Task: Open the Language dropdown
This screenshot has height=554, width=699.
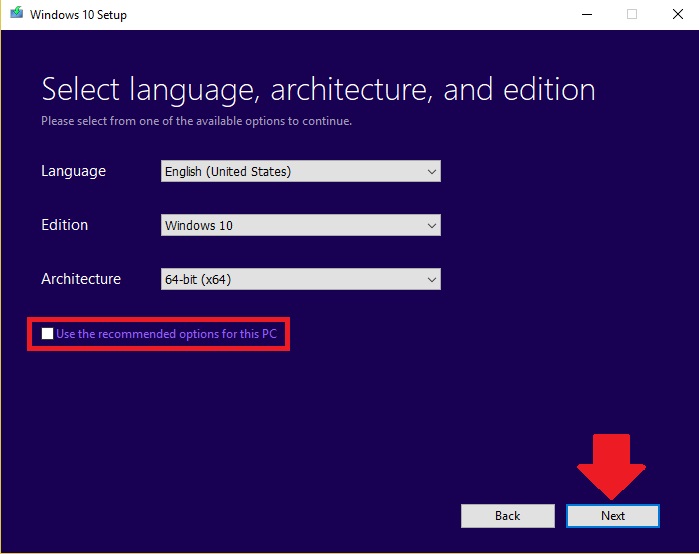Action: [x=300, y=171]
